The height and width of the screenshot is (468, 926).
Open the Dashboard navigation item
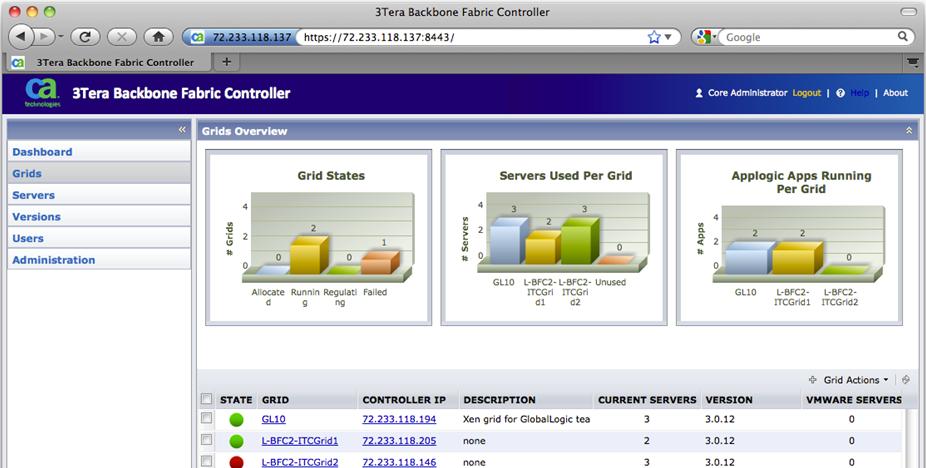point(99,152)
